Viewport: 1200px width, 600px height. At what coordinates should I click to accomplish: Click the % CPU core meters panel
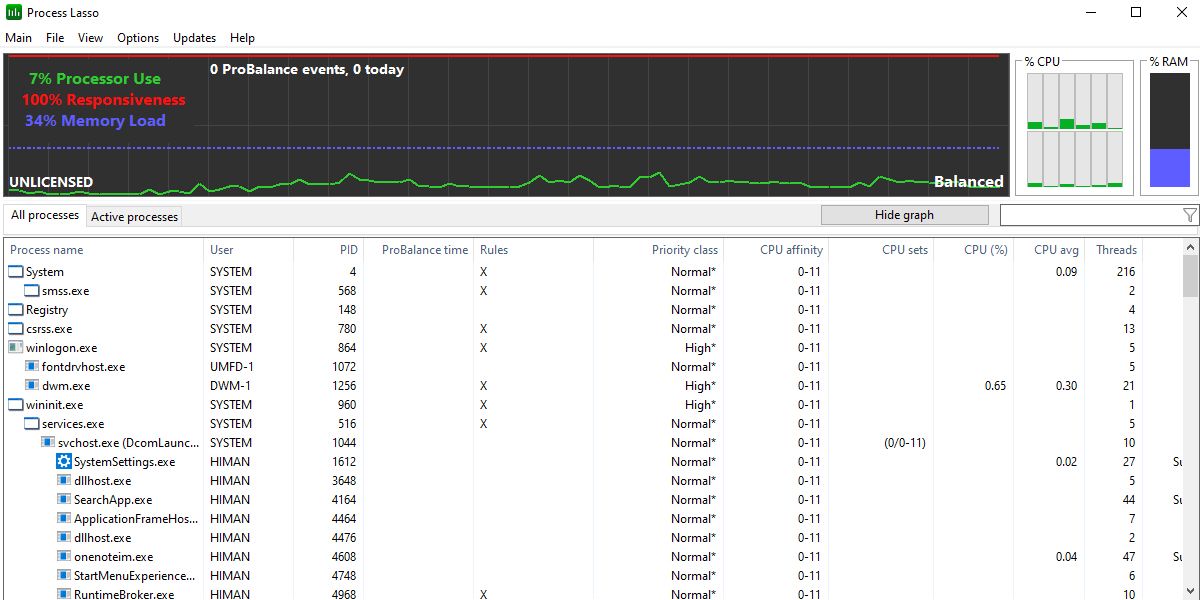[1075, 130]
